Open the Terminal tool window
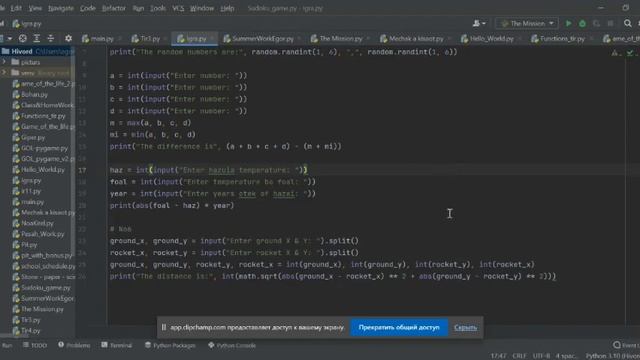The width and height of the screenshot is (640, 360). click(x=117, y=345)
